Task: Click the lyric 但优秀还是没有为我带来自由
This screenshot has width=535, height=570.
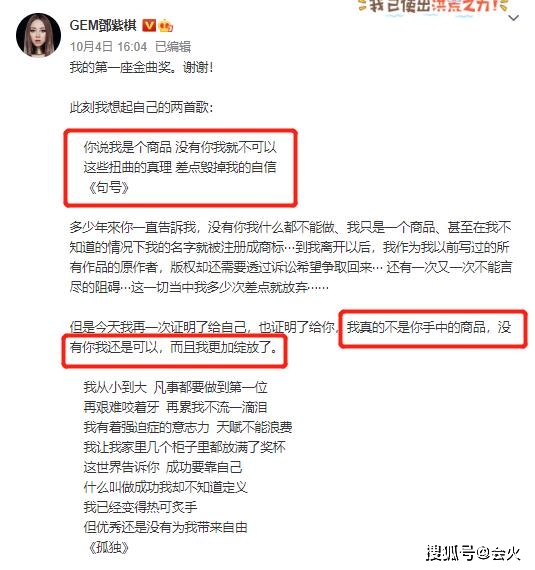Action: click(165, 527)
